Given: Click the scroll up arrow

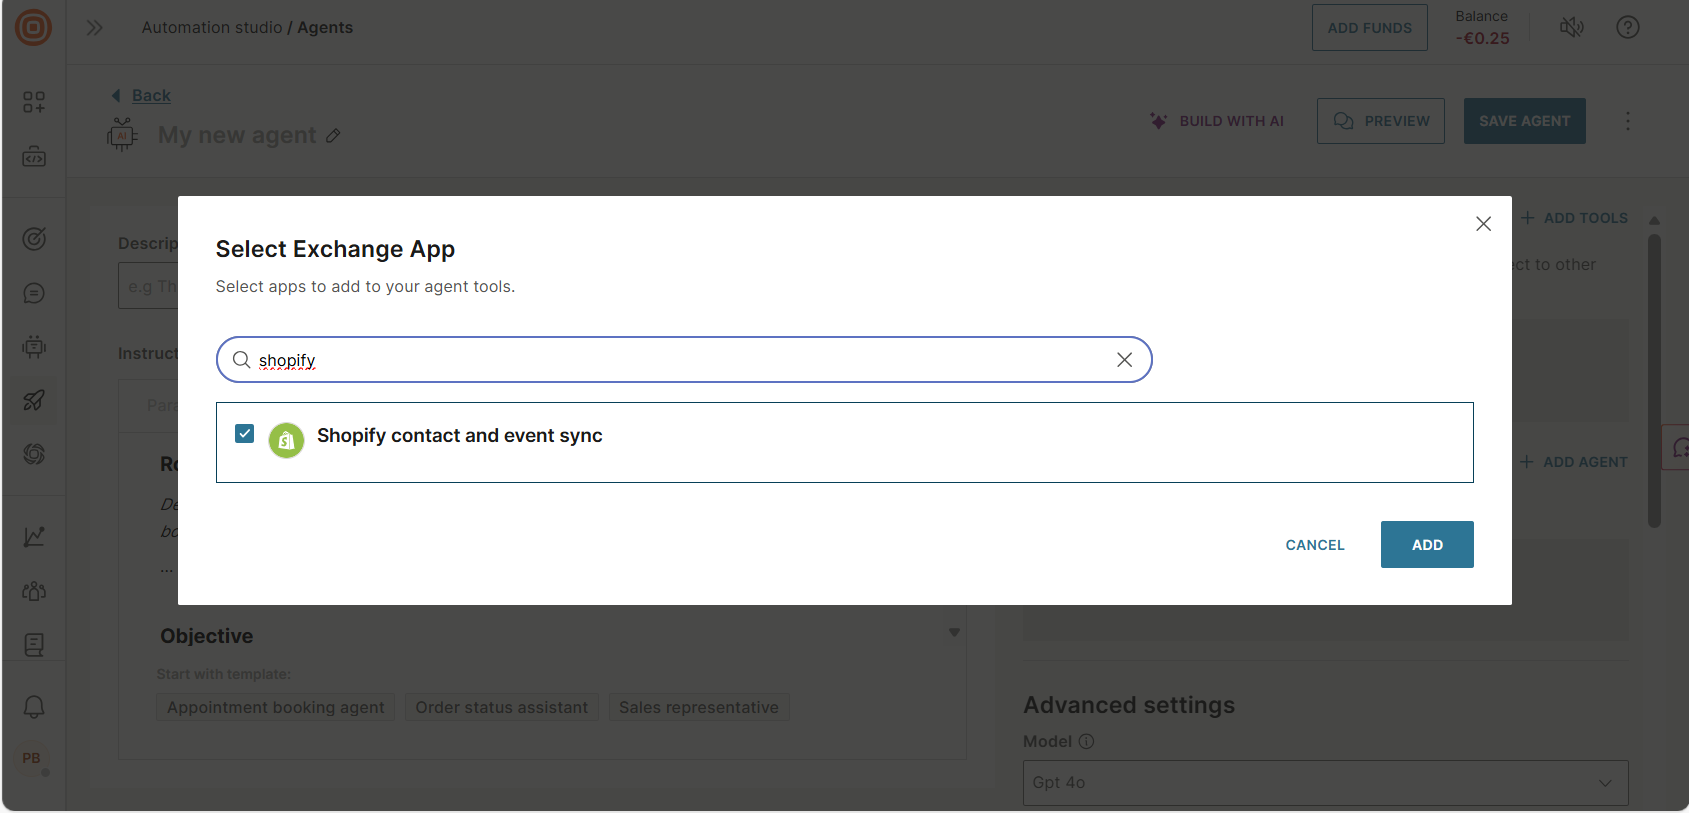Looking at the screenshot, I should pyautogui.click(x=1654, y=220).
